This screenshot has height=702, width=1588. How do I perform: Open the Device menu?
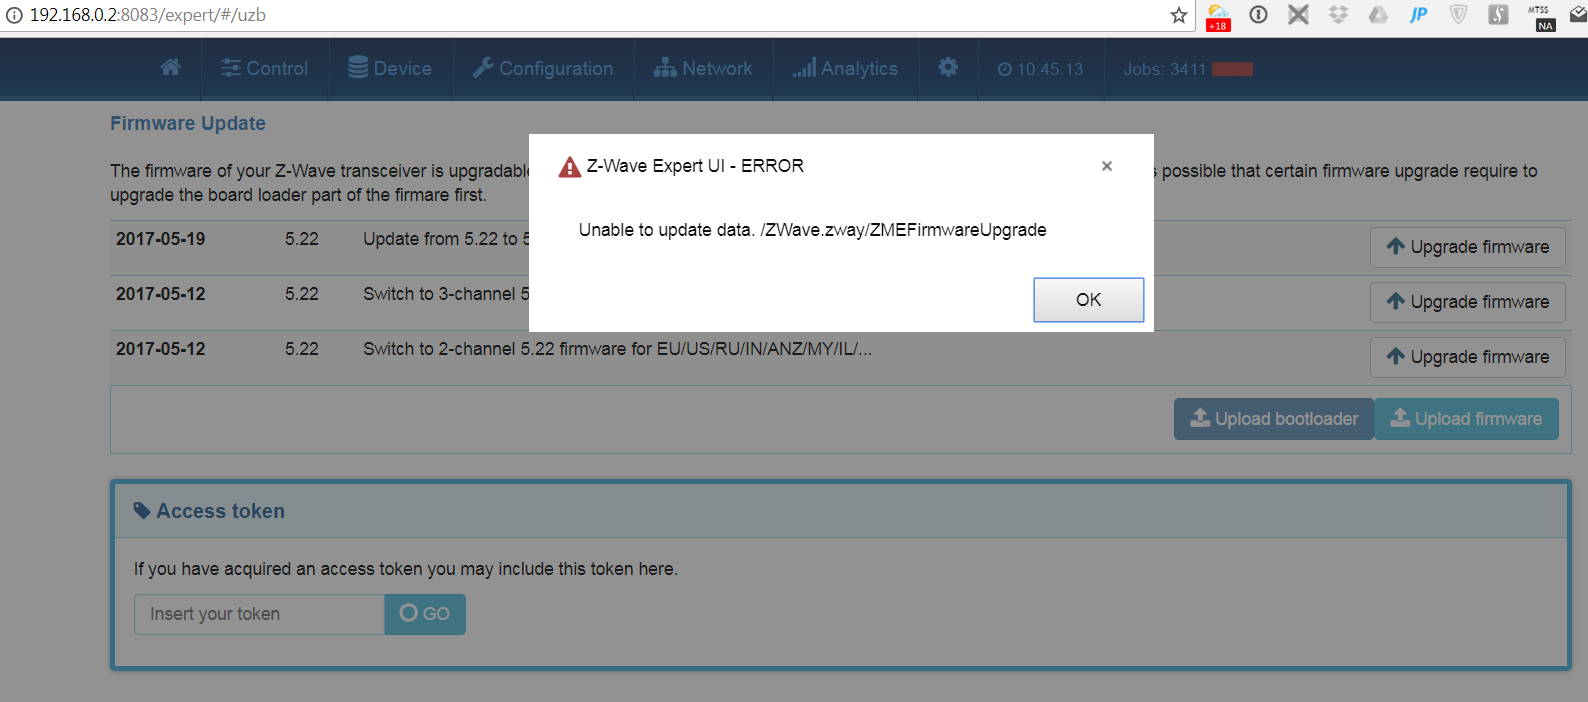coord(390,68)
